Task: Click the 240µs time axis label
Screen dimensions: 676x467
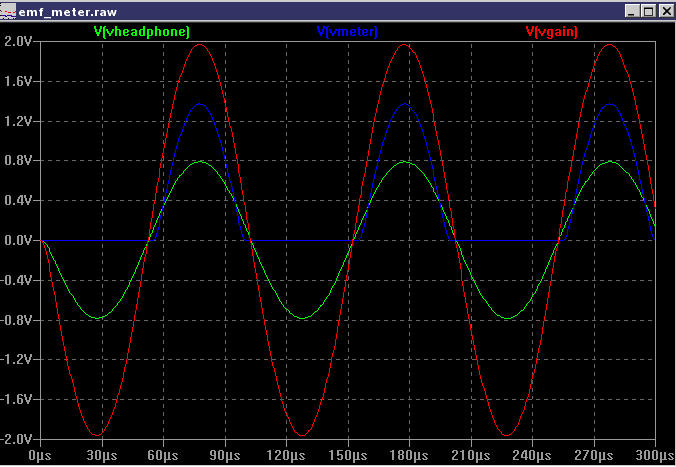Action: click(532, 455)
